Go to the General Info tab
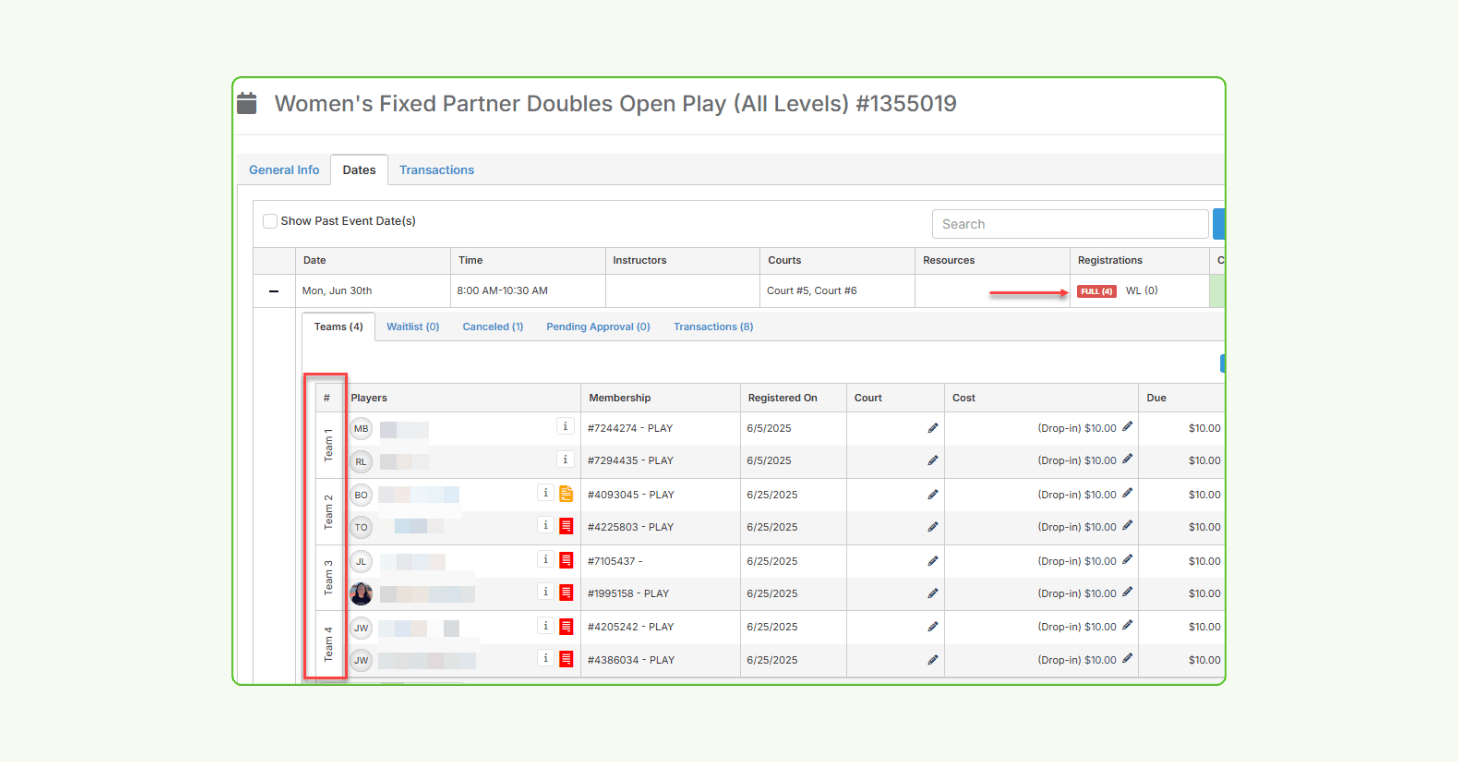The image size is (1458, 762). [x=284, y=169]
